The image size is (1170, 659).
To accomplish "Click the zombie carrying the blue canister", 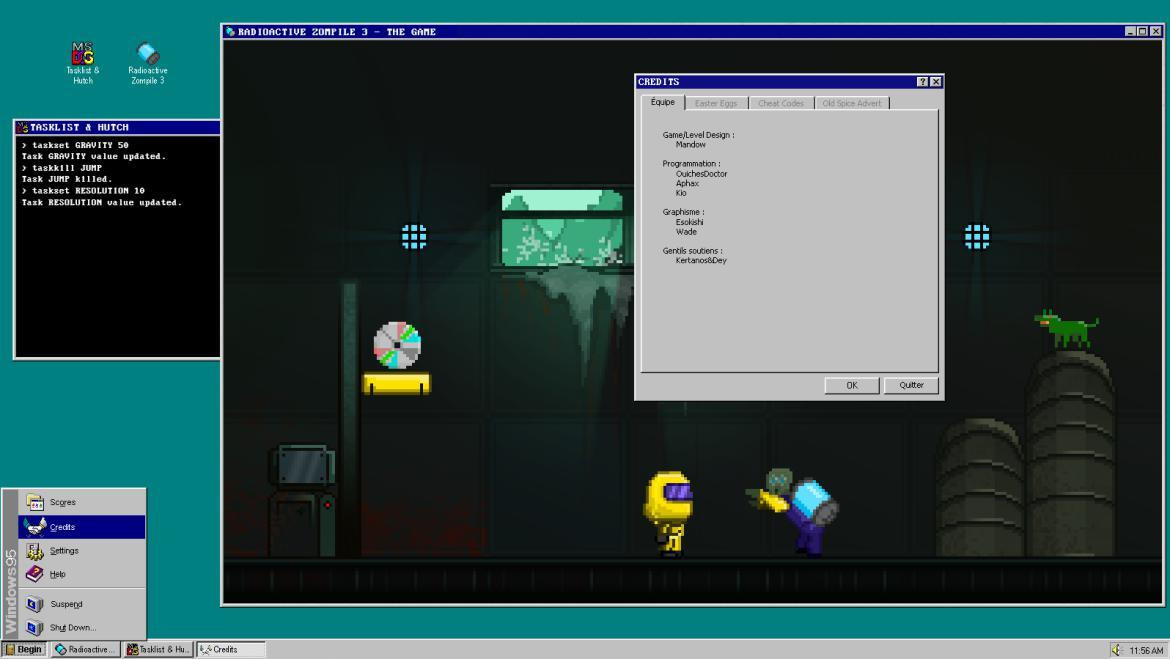I will [x=793, y=512].
